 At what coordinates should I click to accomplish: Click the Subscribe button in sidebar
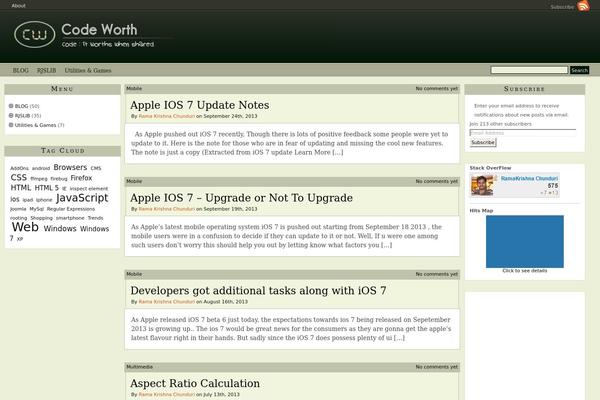point(483,142)
